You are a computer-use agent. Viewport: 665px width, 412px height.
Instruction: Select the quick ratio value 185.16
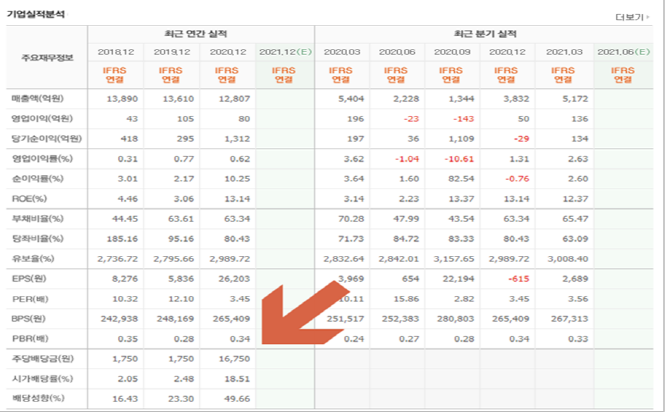coord(122,239)
